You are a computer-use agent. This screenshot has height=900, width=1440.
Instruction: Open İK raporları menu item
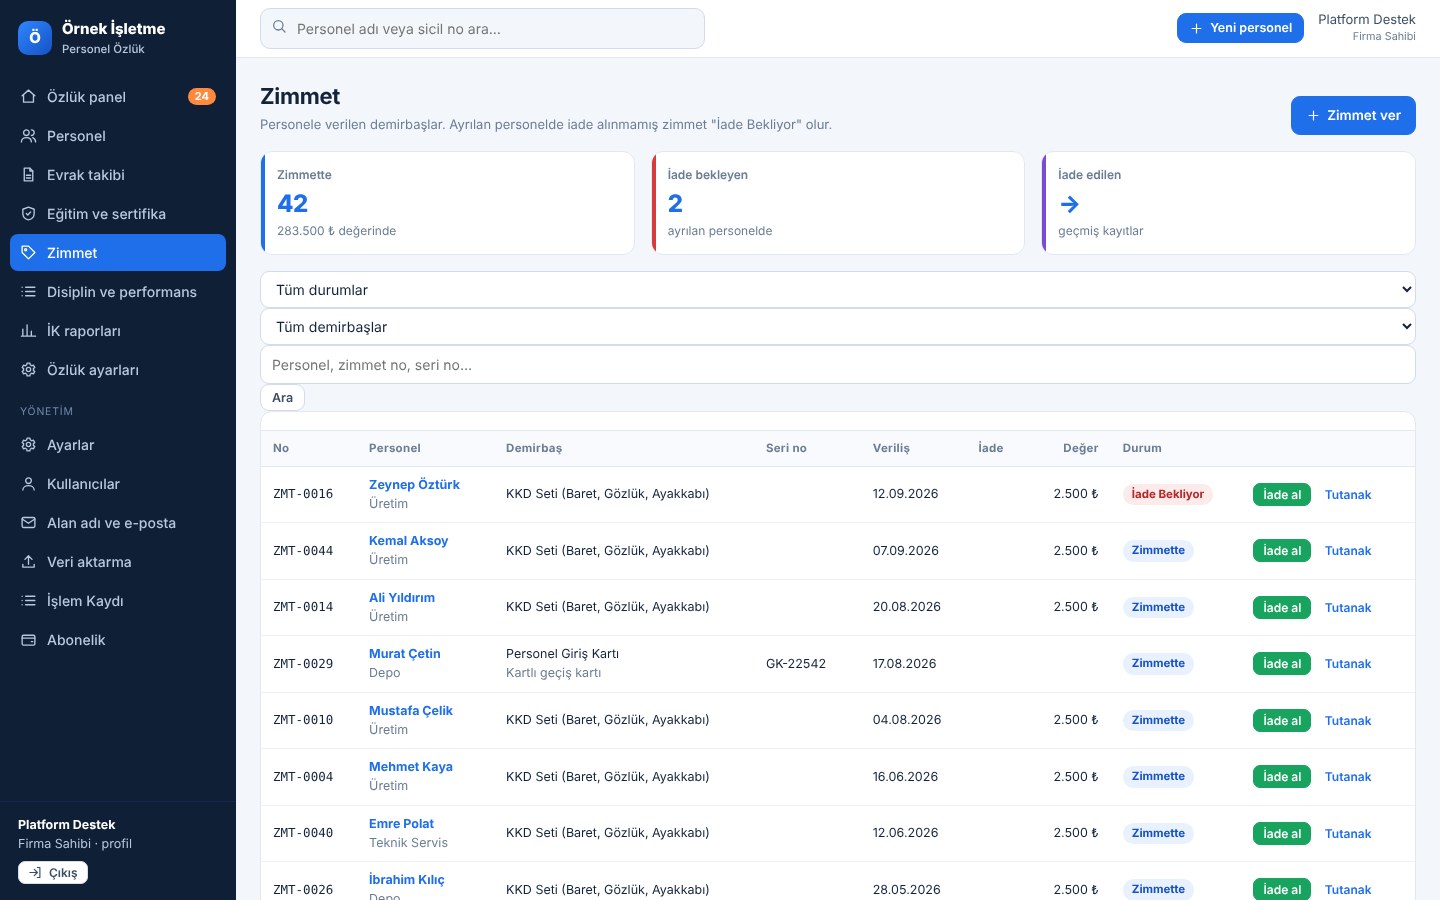118,331
